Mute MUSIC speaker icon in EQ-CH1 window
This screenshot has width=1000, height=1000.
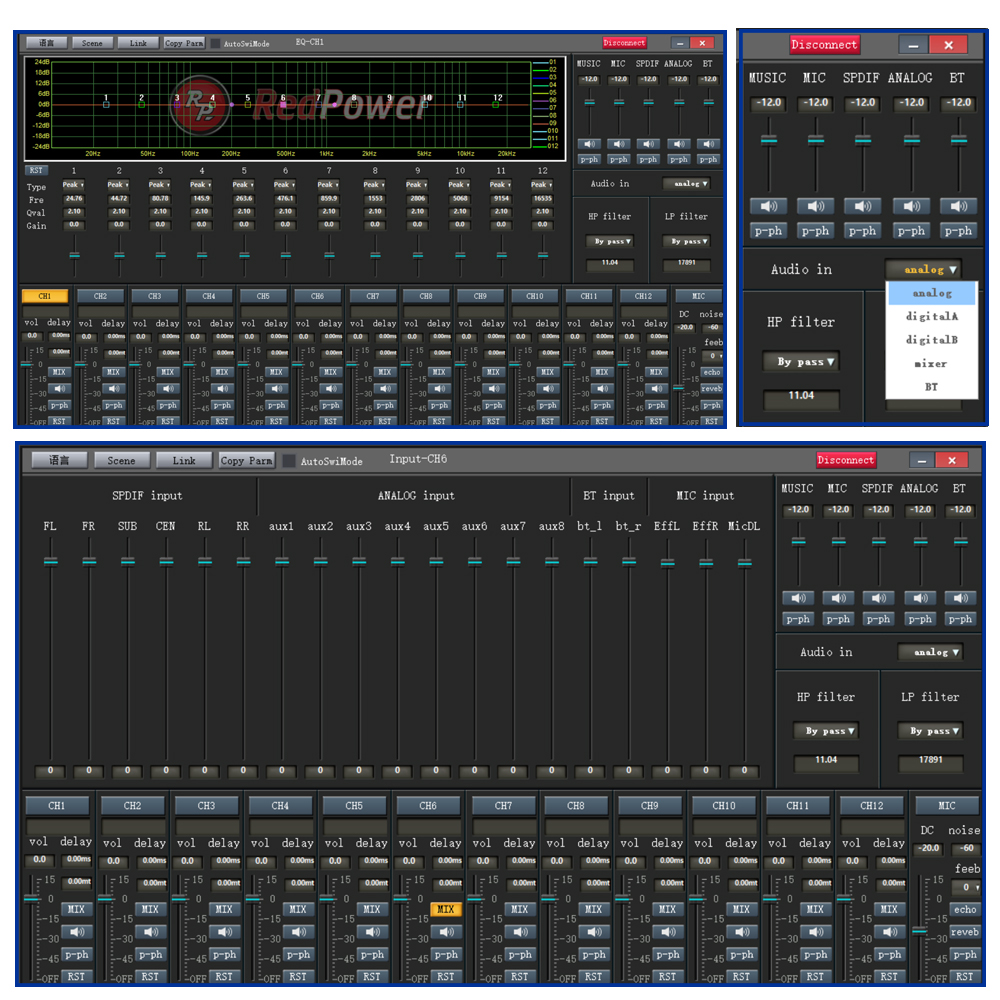coord(589,144)
